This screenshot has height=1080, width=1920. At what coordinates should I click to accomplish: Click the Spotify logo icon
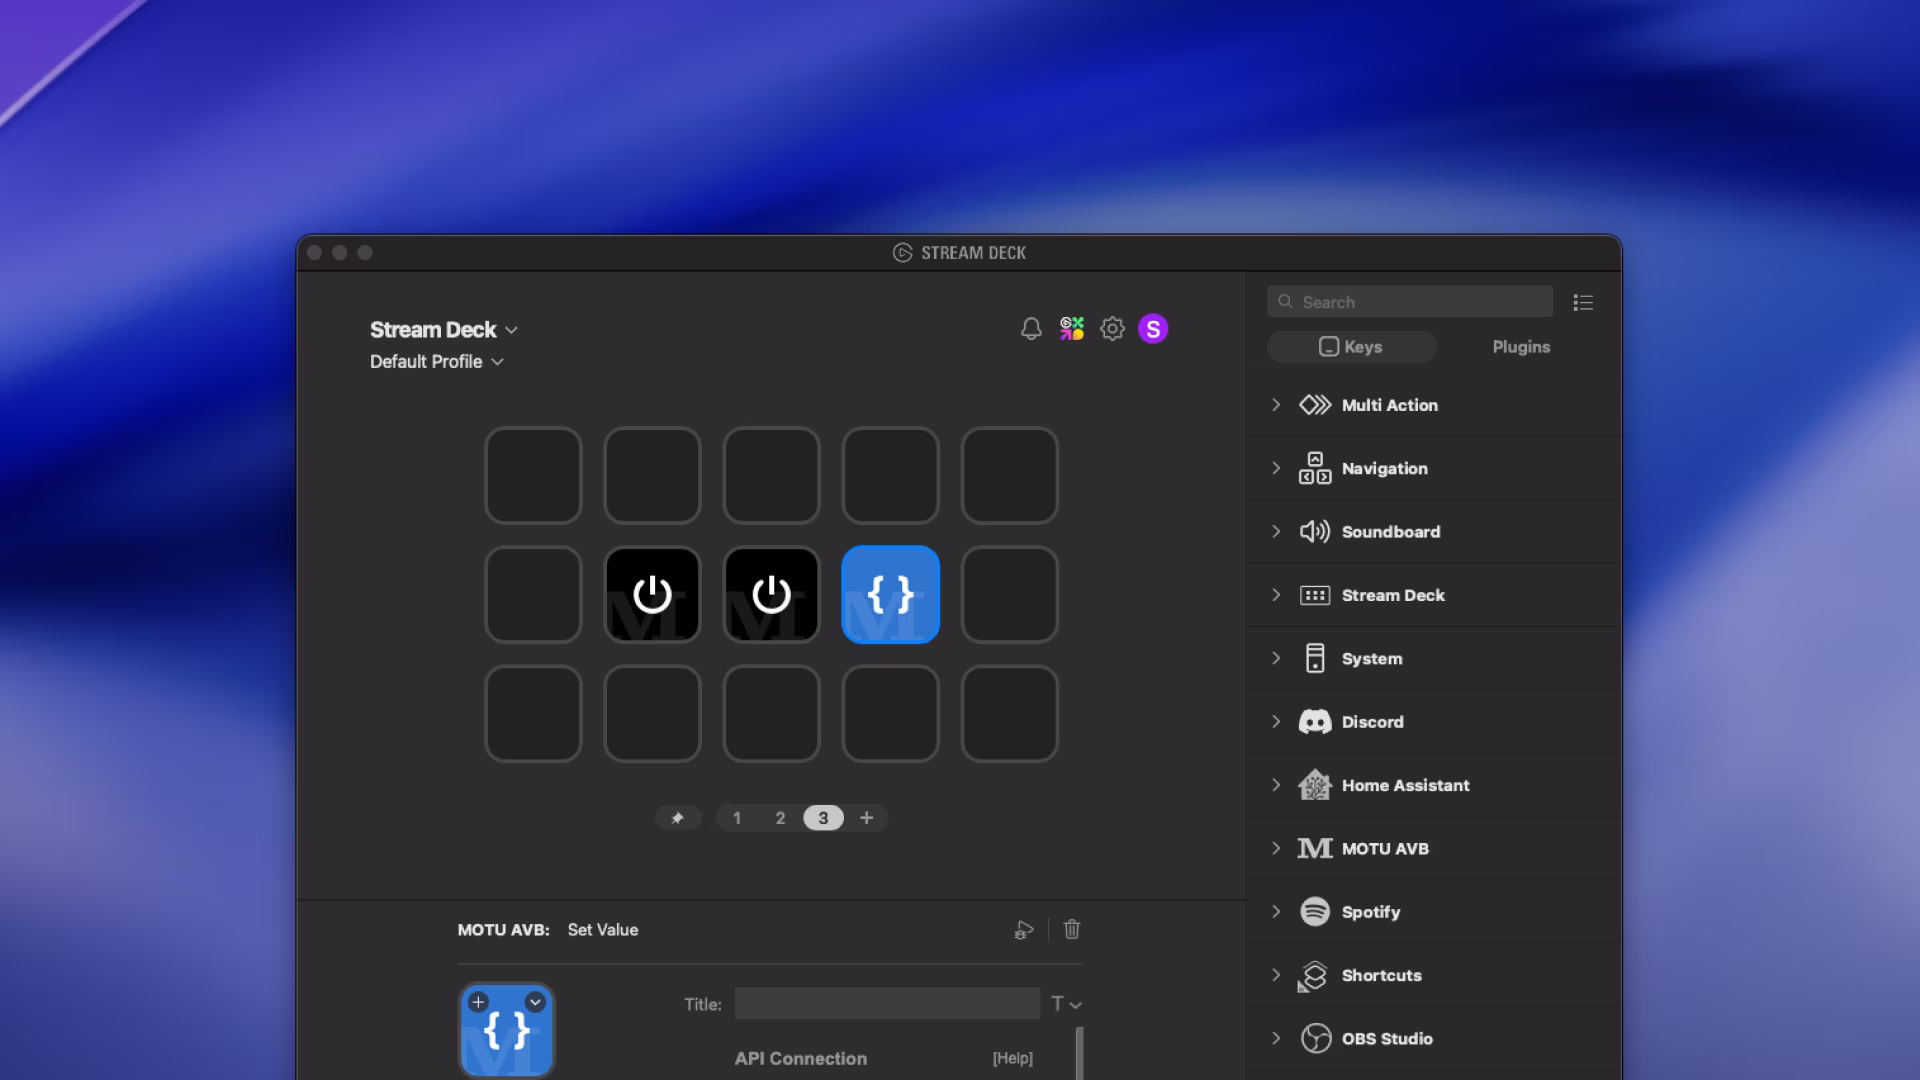pos(1315,912)
